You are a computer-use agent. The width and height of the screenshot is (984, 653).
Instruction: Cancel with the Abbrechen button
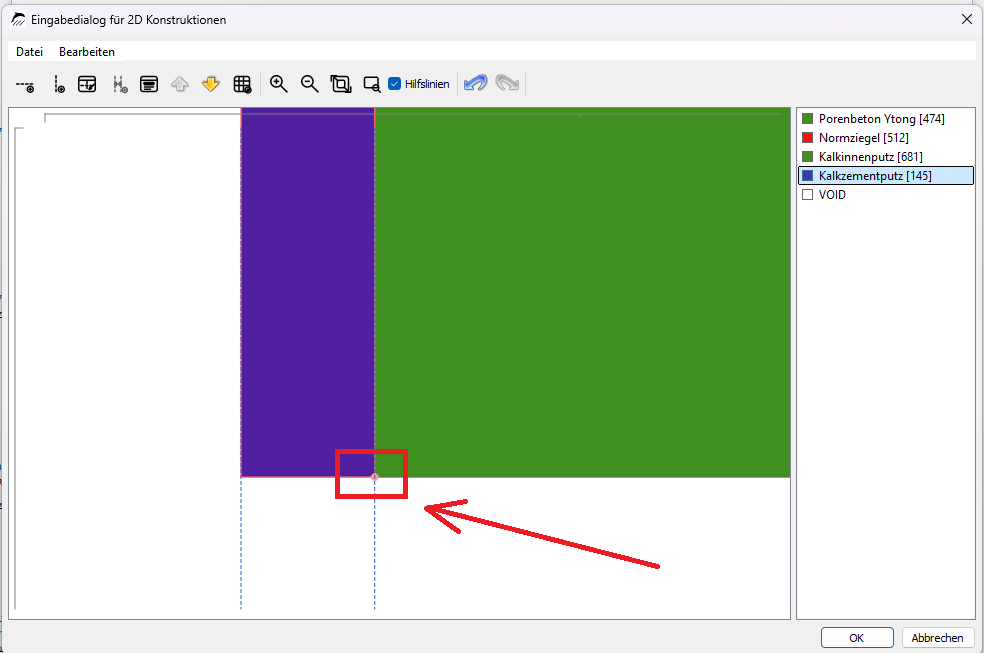tap(938, 638)
